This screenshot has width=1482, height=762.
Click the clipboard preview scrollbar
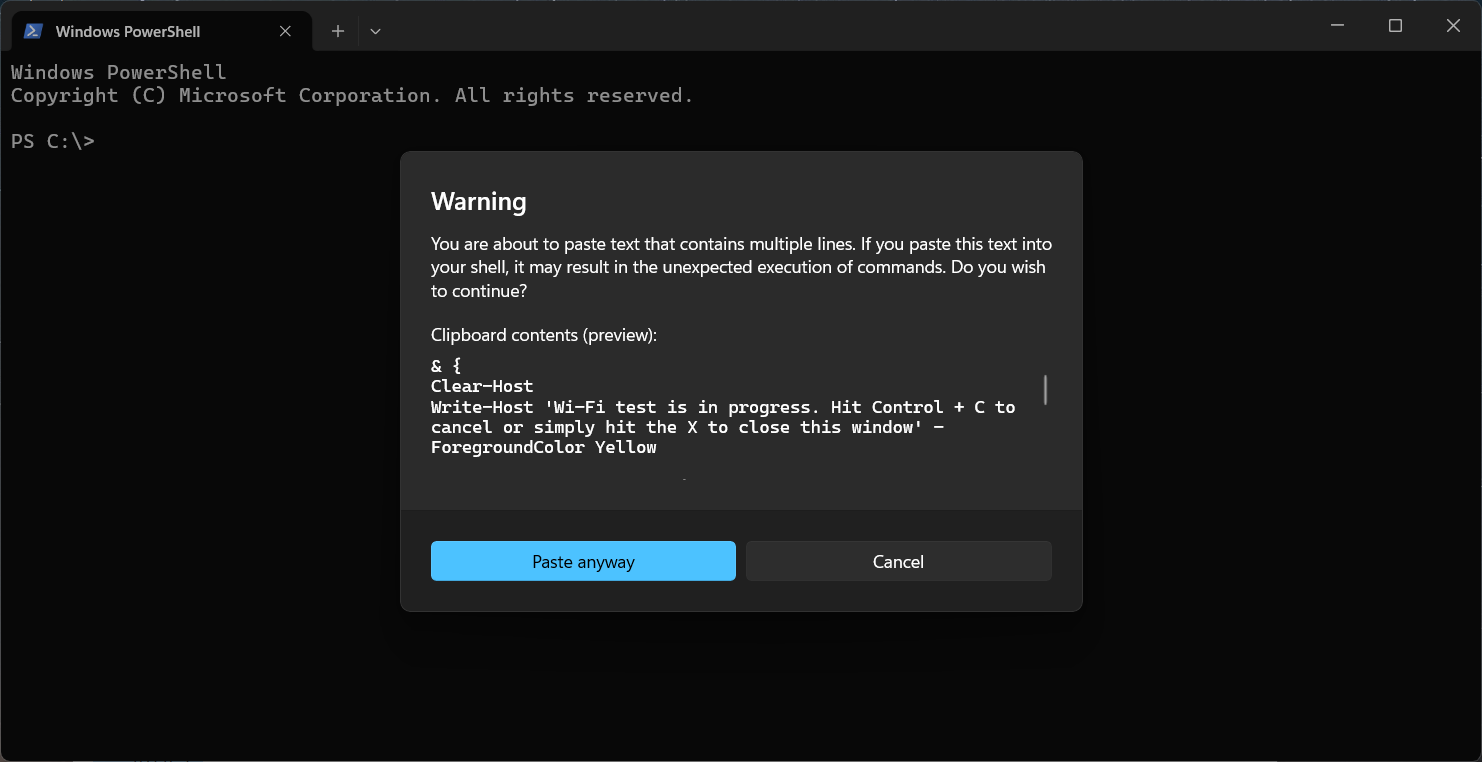(1045, 389)
